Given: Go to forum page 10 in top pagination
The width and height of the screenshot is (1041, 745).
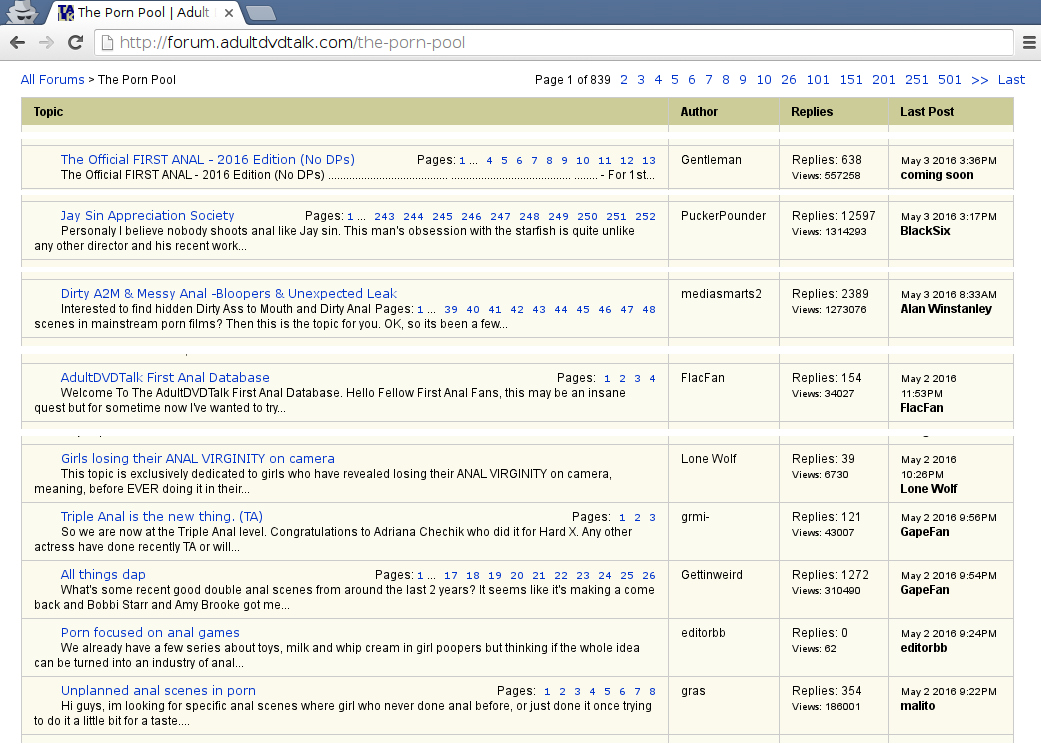Looking at the screenshot, I should point(764,80).
